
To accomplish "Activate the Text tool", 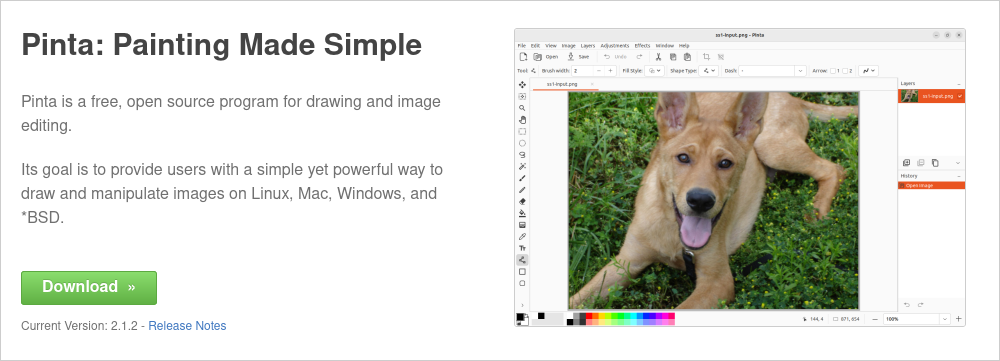I will [x=522, y=248].
